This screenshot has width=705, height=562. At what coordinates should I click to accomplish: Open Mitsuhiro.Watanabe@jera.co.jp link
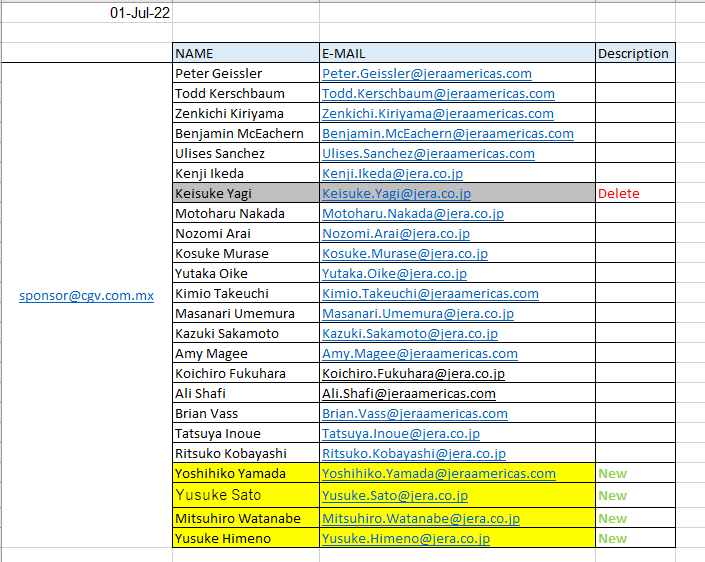pos(421,518)
